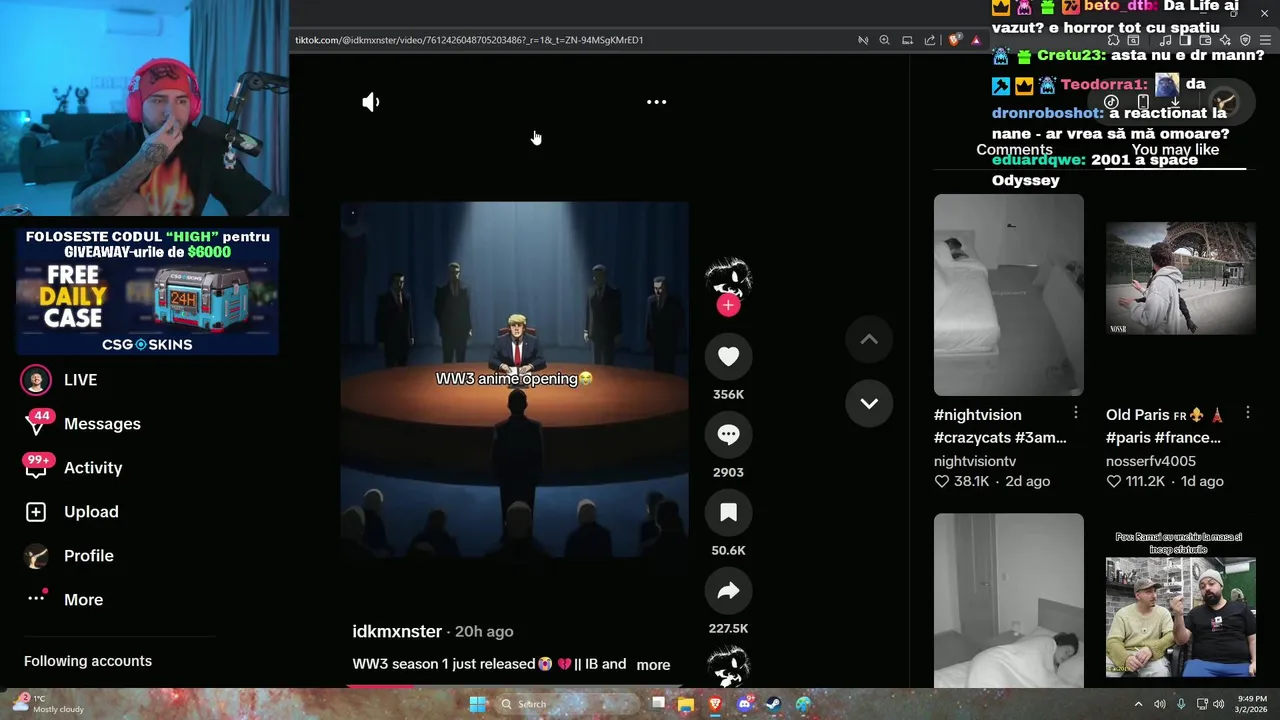
Task: Click the floating phone icon
Action: (1143, 102)
